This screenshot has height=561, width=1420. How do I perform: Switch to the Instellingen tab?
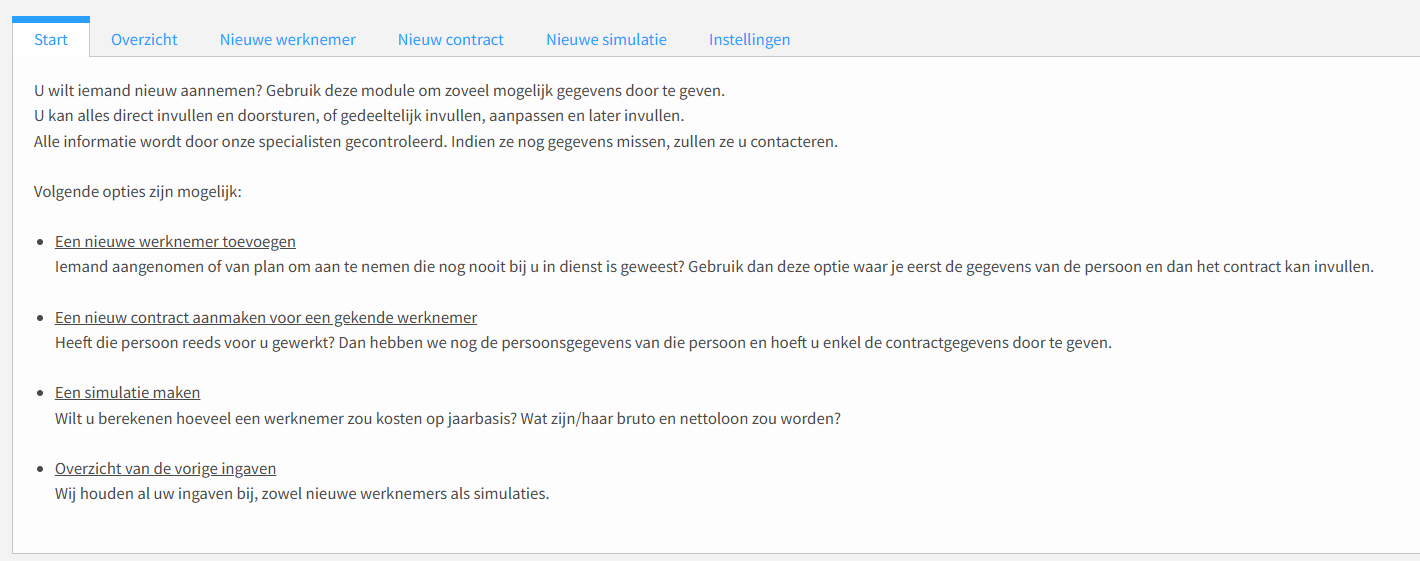point(750,39)
